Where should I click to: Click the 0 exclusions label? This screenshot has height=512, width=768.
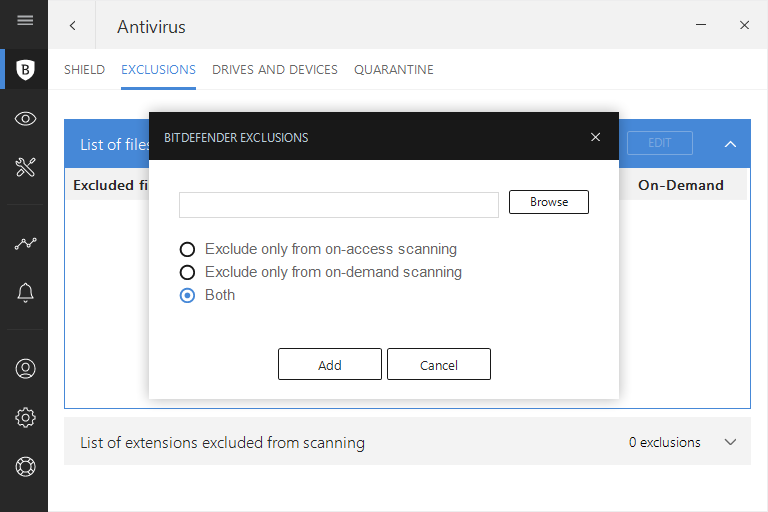click(x=665, y=442)
